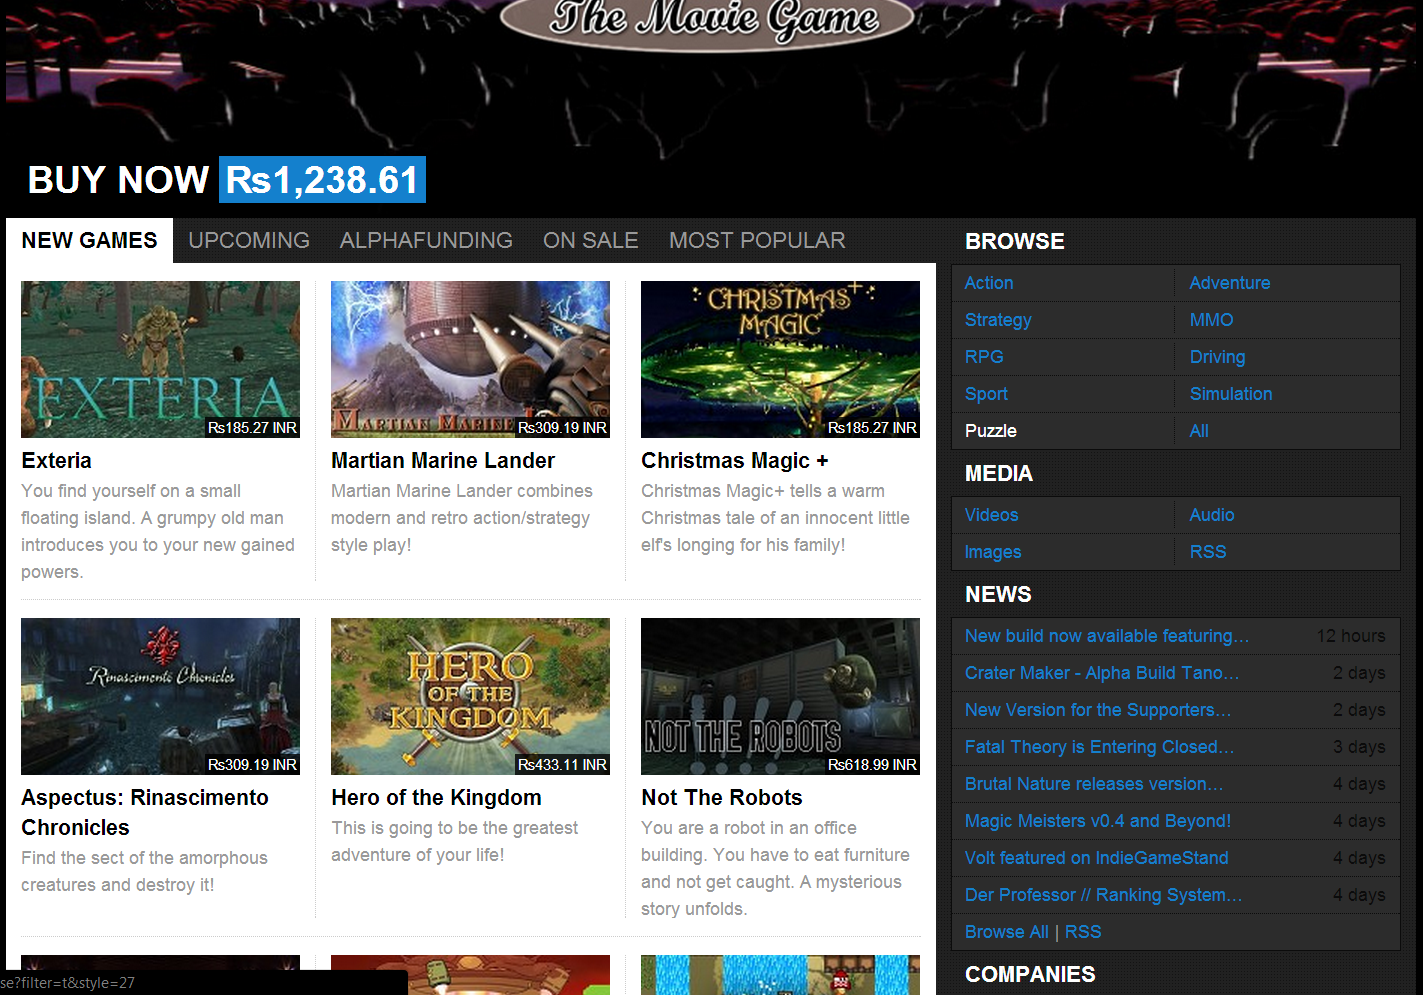Open the Christmas Magic + thumbnail
The width and height of the screenshot is (1423, 995).
(780, 359)
